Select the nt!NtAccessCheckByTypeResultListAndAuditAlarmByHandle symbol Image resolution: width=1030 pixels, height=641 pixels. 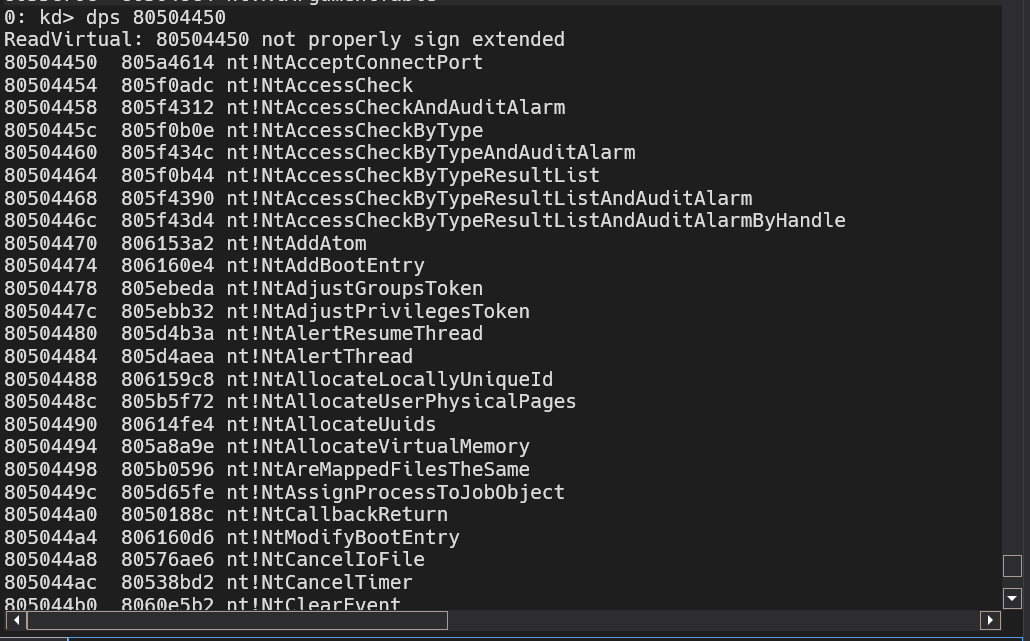tap(535, 220)
